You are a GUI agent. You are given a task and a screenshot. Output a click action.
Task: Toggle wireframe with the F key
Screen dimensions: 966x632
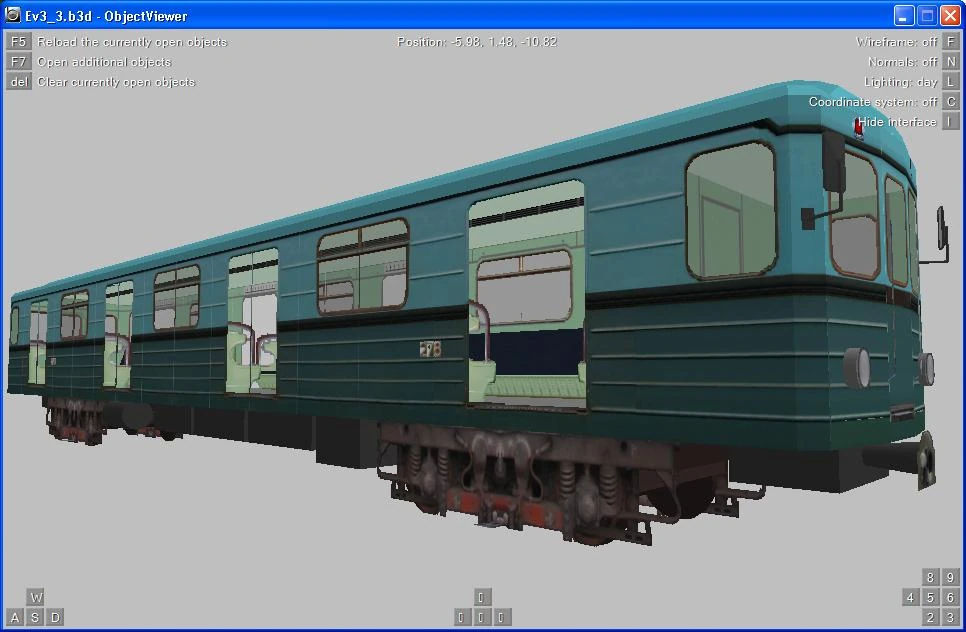951,42
